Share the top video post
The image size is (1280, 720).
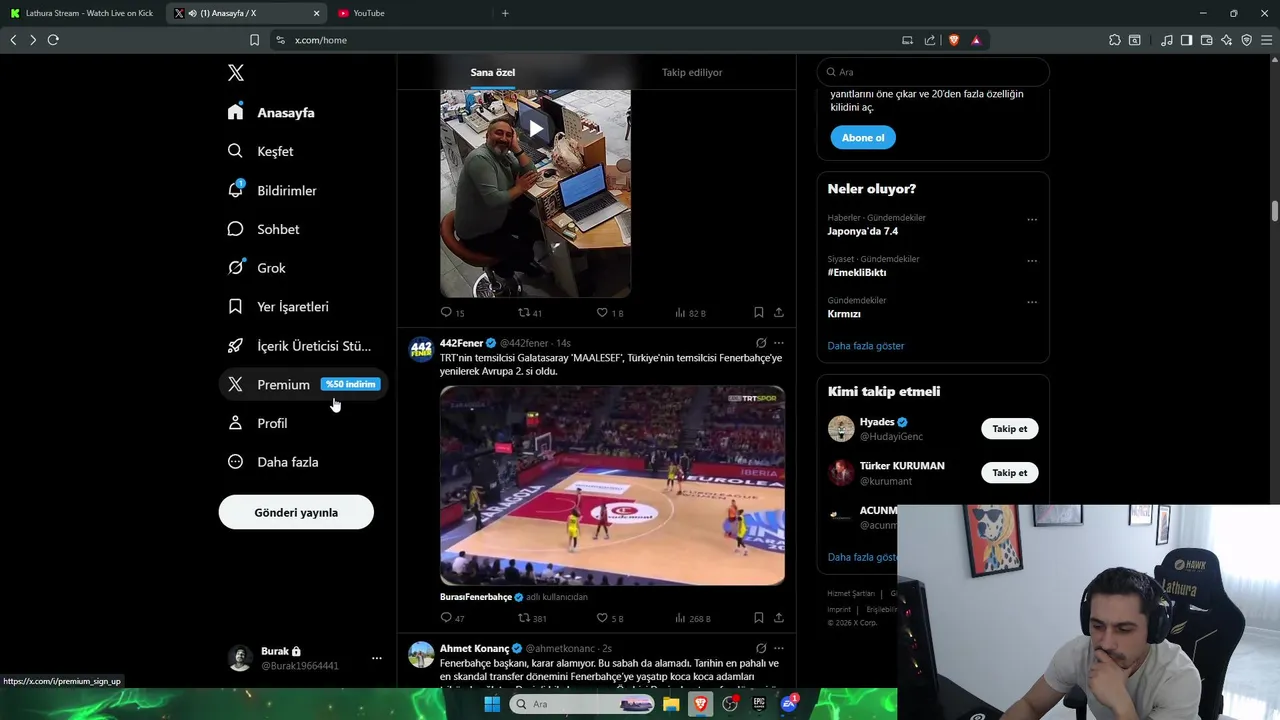(x=779, y=312)
